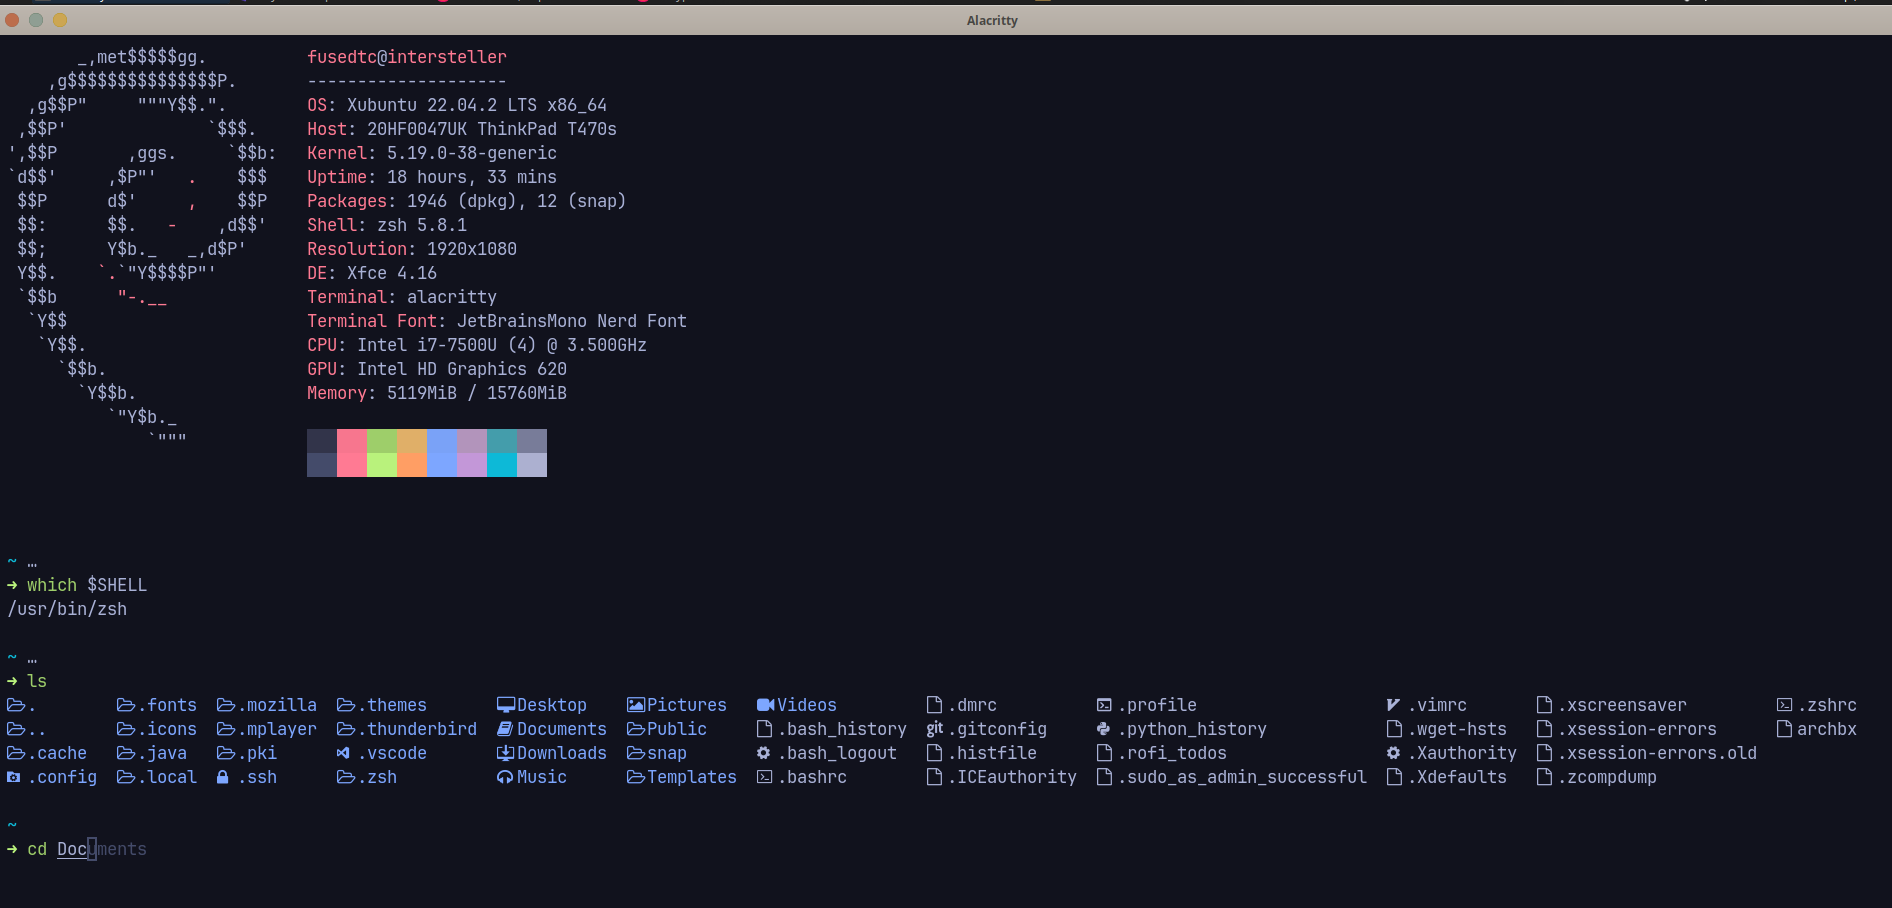Click the Python icon next to .python_history
Screen dimensions: 1892x908
1104,729
